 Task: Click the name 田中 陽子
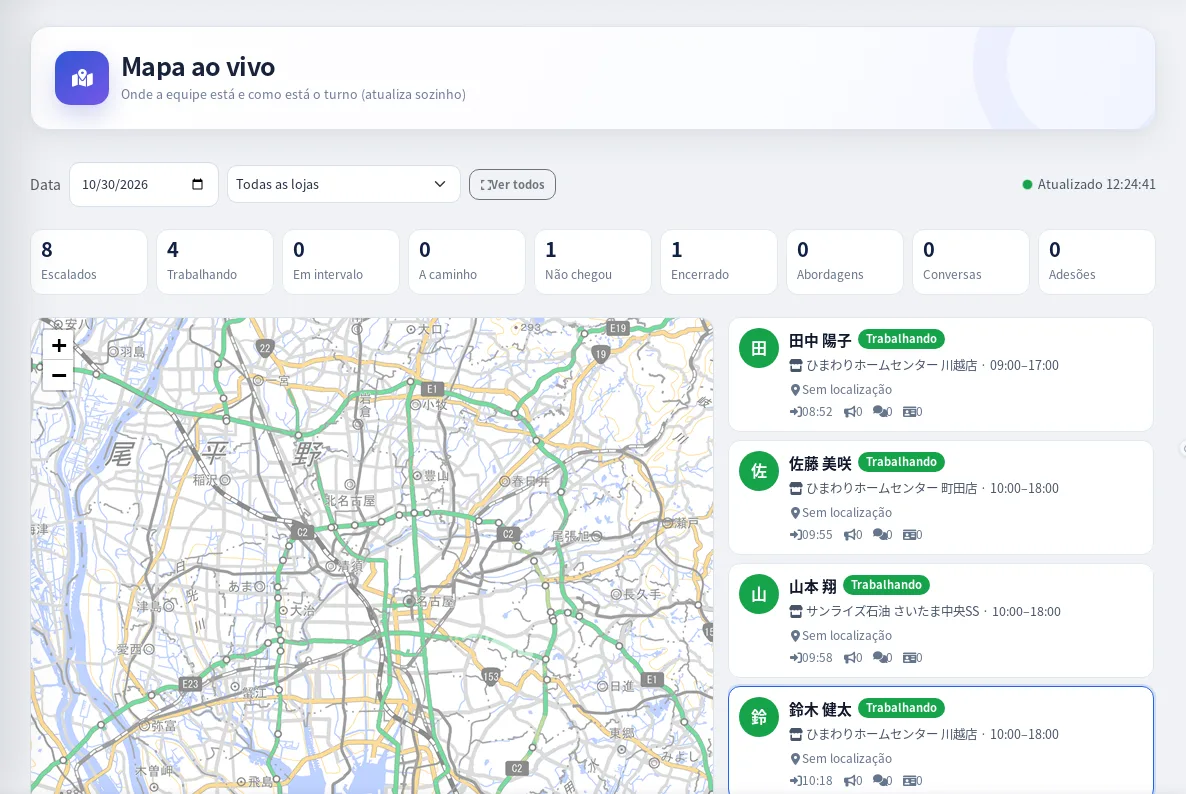(x=820, y=340)
